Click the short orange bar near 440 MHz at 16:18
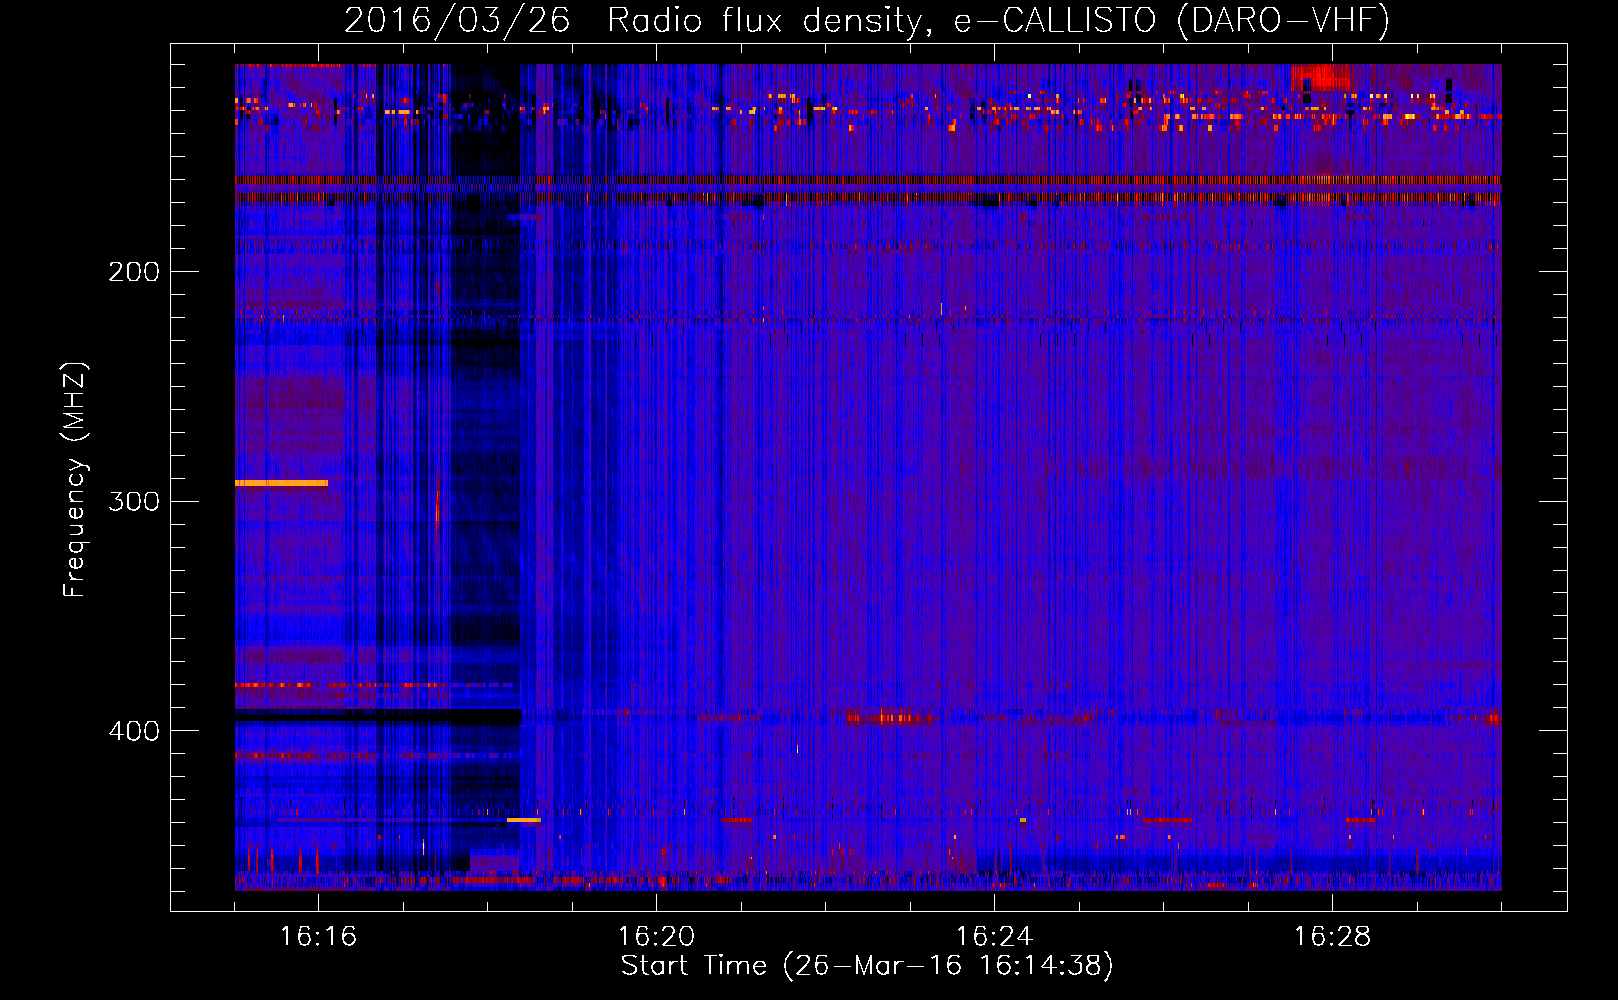The image size is (1618, 1000). (x=524, y=820)
